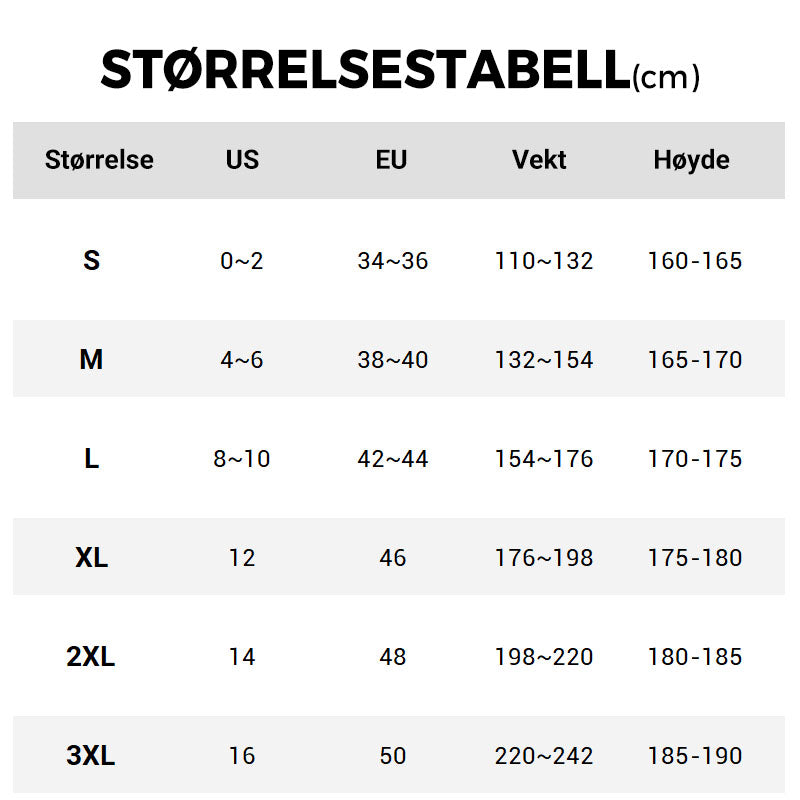Select EU size value 38~40
This screenshot has height=800, width=800.
tap(392, 360)
